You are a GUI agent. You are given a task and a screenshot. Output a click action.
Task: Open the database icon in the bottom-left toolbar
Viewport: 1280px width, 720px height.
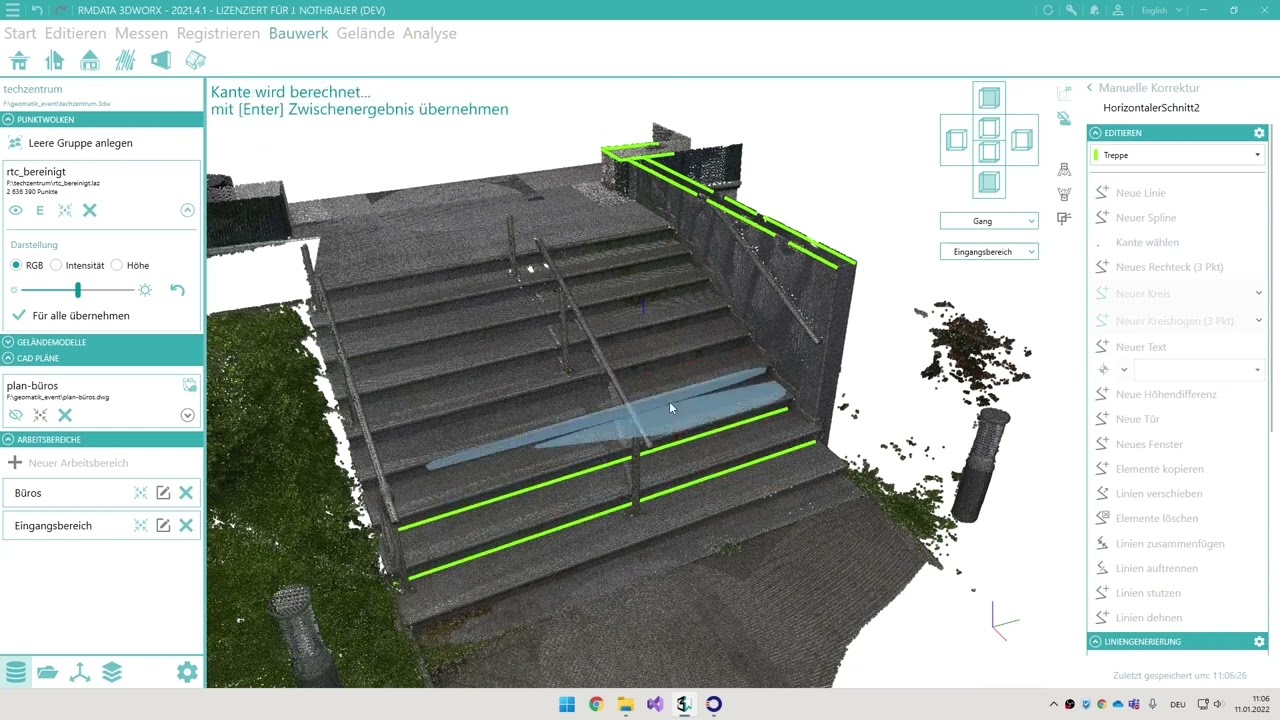16,672
